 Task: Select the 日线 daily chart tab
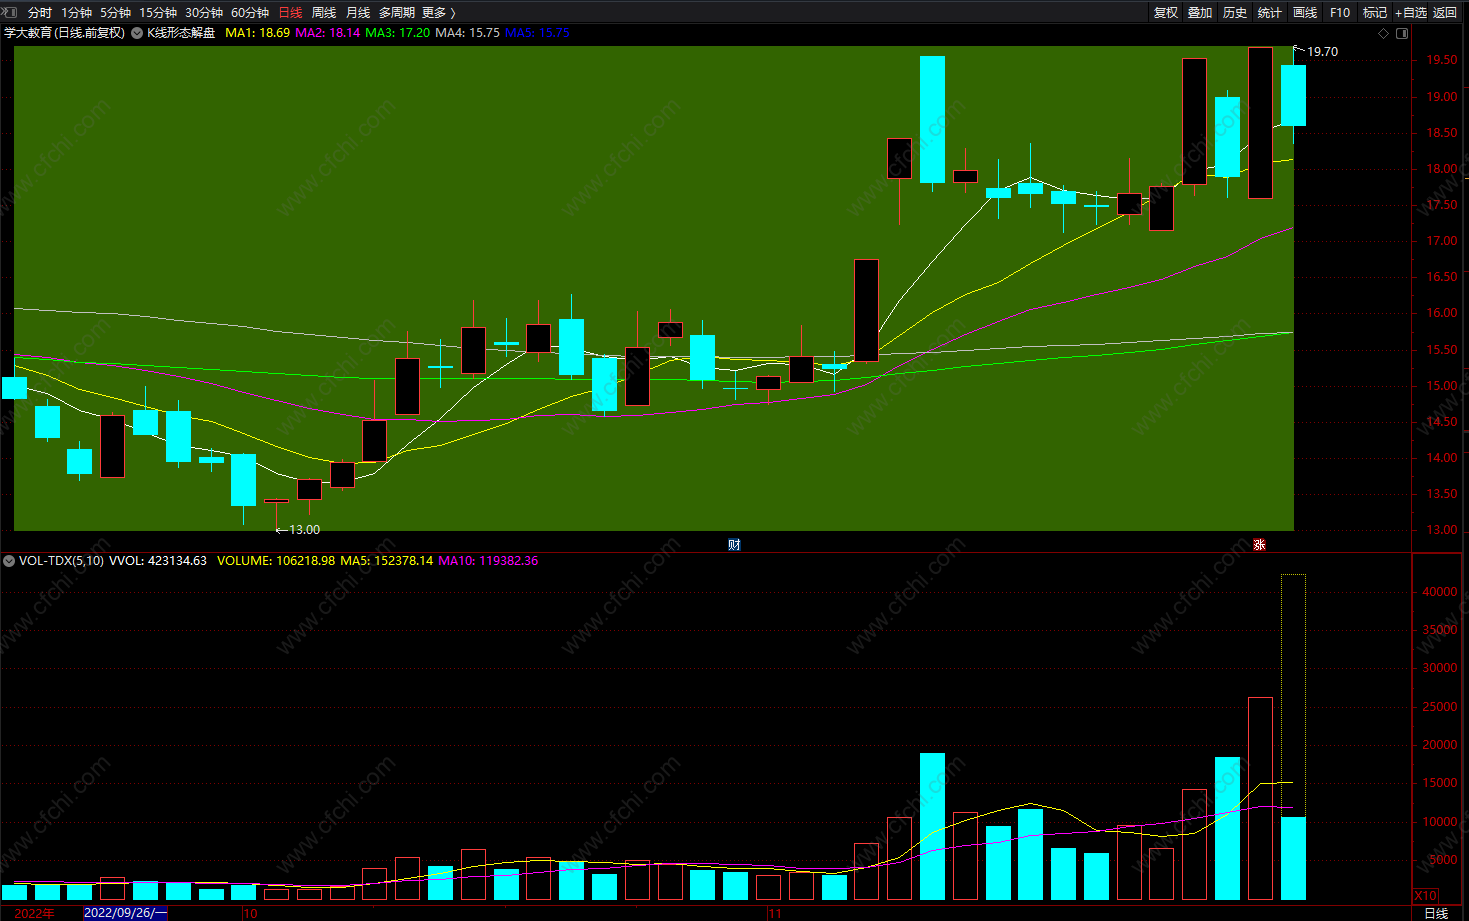pyautogui.click(x=290, y=13)
